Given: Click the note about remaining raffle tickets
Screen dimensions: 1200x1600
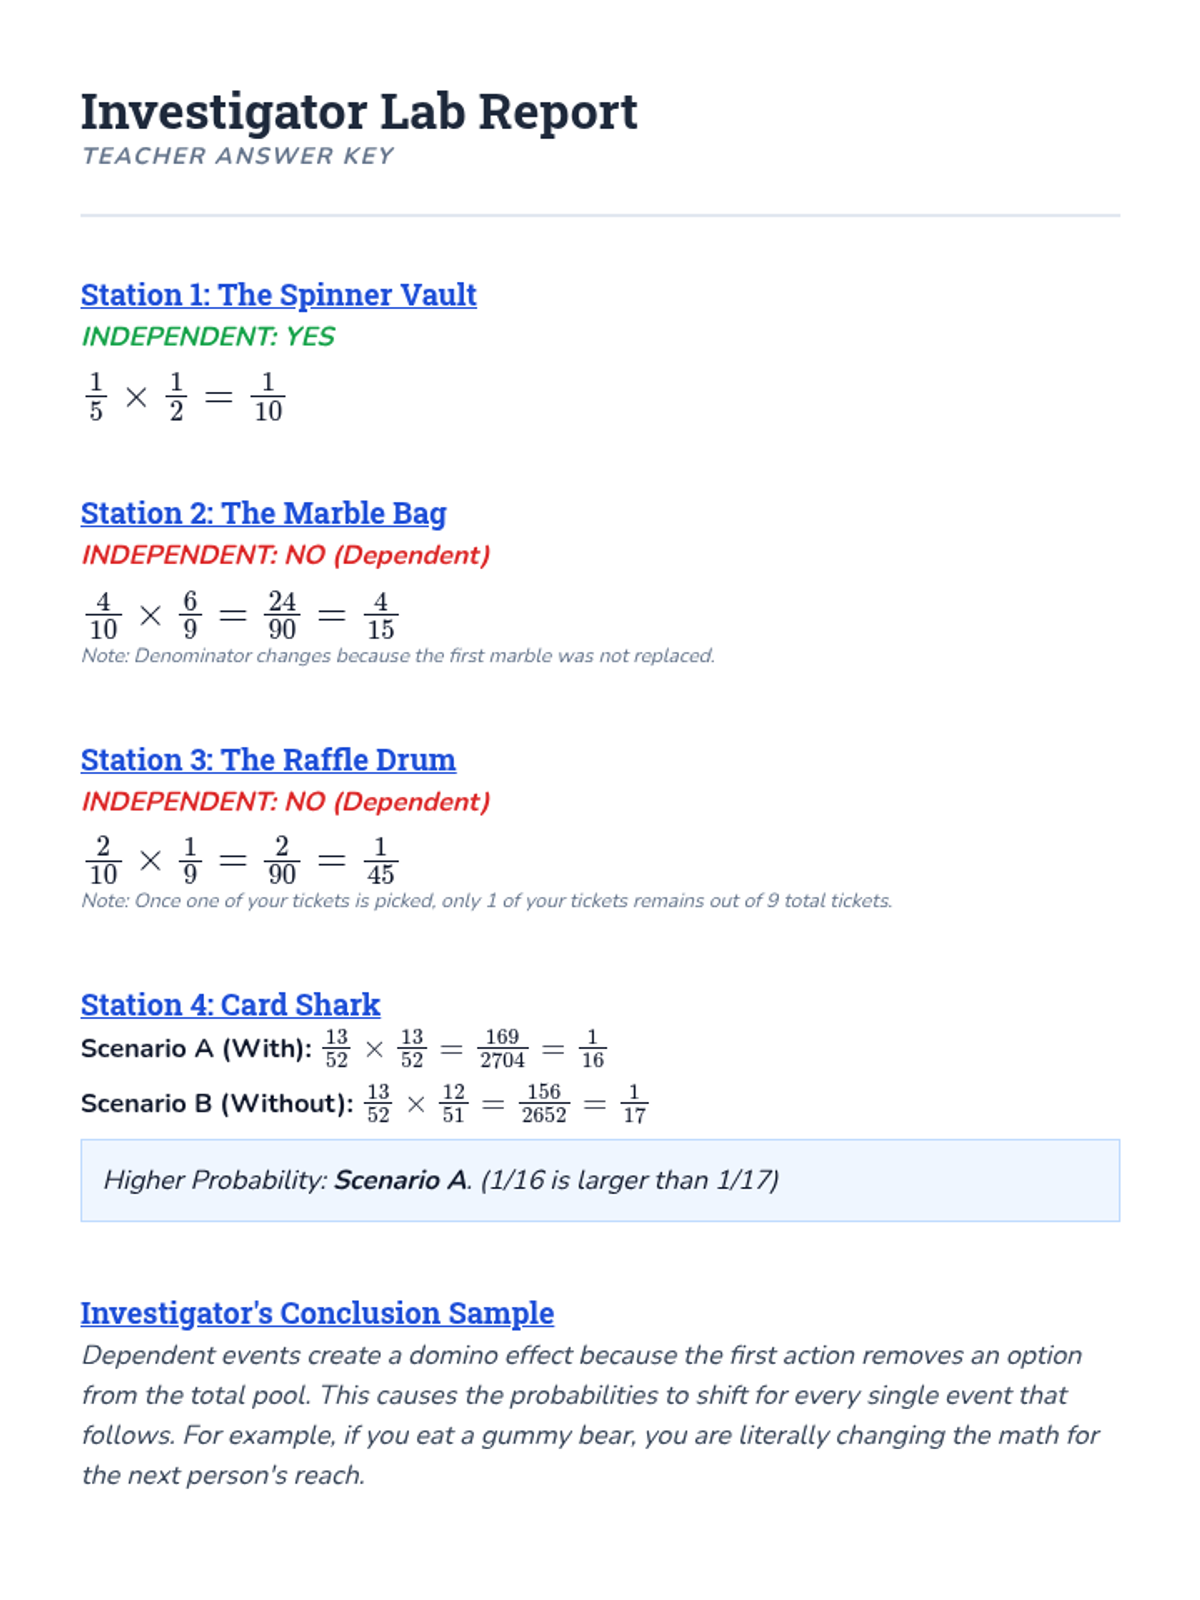Looking at the screenshot, I should [x=487, y=901].
